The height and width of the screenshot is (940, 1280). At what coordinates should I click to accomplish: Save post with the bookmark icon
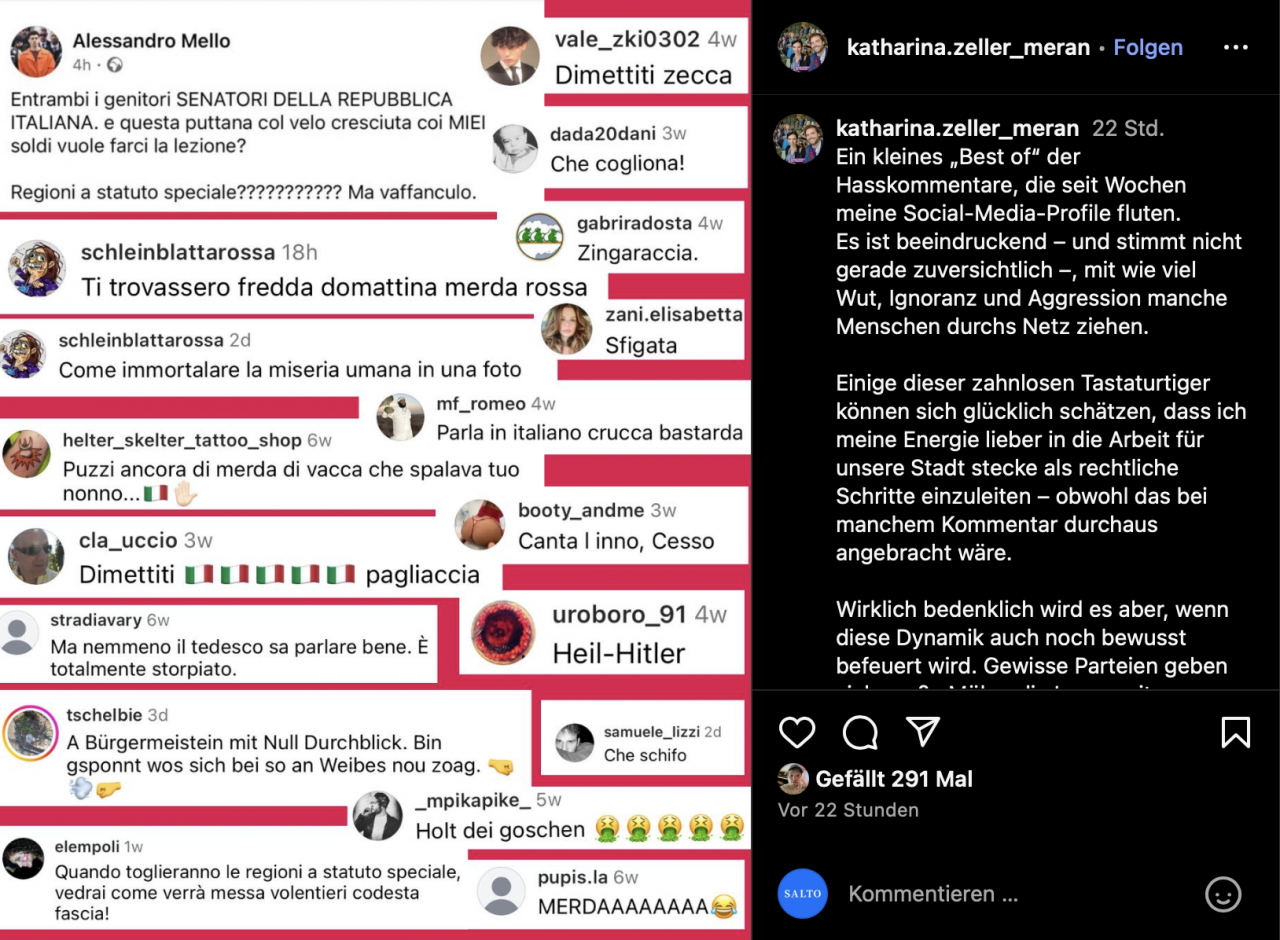tap(1236, 733)
